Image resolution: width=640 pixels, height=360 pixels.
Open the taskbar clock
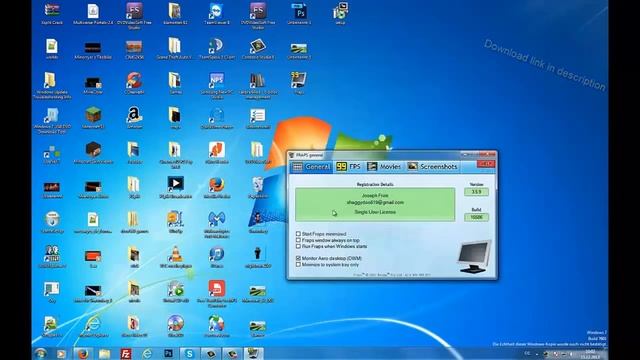tap(590, 354)
